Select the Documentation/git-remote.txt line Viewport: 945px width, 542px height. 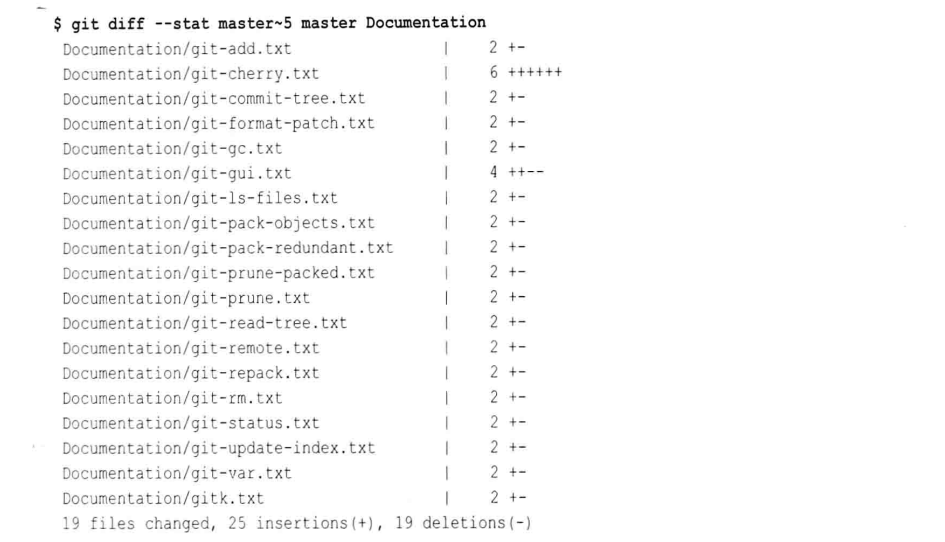294,348
